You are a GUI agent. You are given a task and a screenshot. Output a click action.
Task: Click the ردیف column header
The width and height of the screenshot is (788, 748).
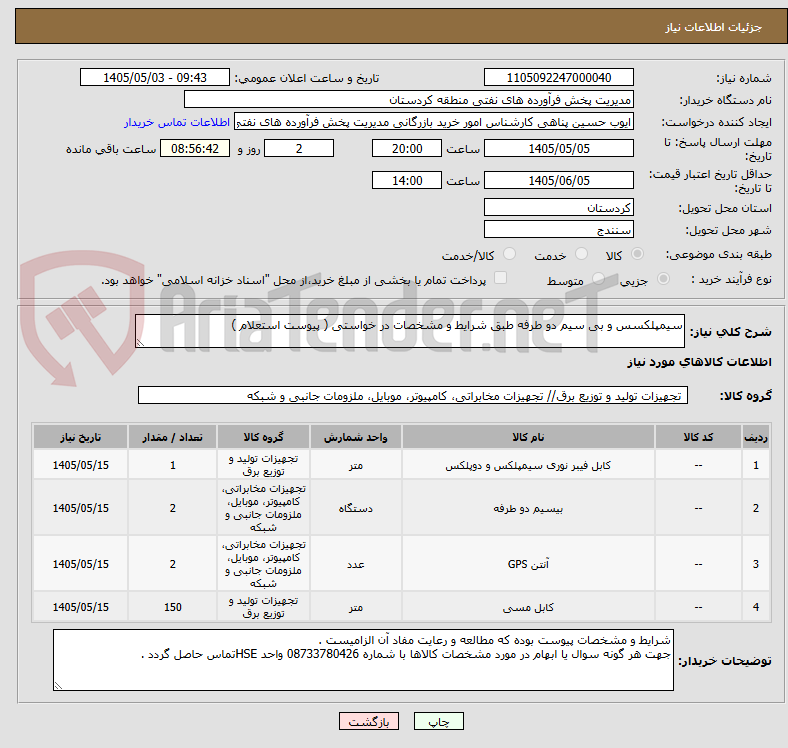click(x=755, y=437)
